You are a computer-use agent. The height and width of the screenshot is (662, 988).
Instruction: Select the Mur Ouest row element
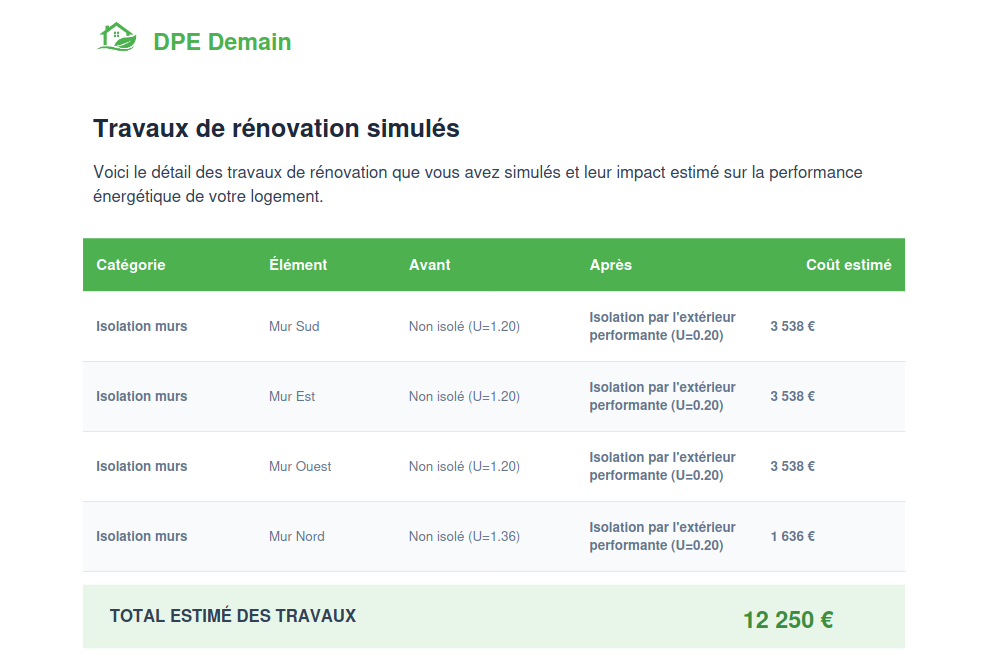point(300,466)
